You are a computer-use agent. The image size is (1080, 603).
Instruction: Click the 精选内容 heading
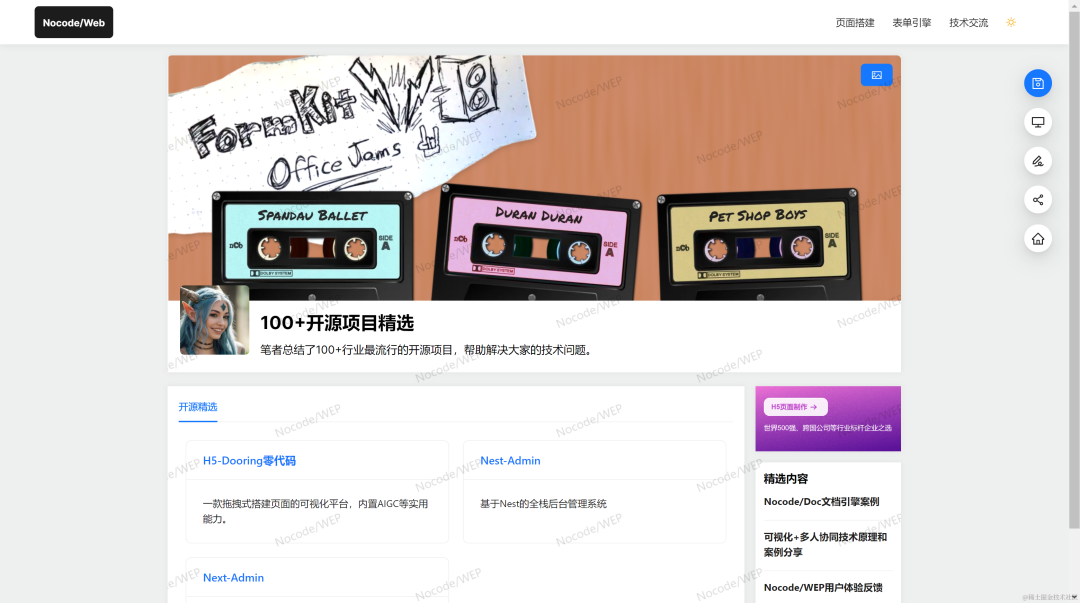[786, 478]
